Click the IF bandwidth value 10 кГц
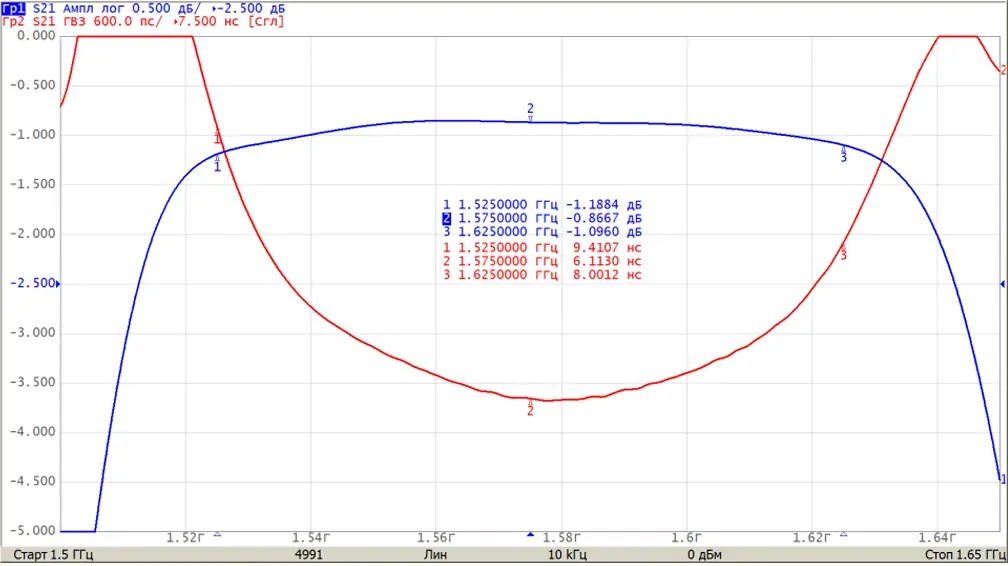1008x566 pixels. (x=567, y=554)
